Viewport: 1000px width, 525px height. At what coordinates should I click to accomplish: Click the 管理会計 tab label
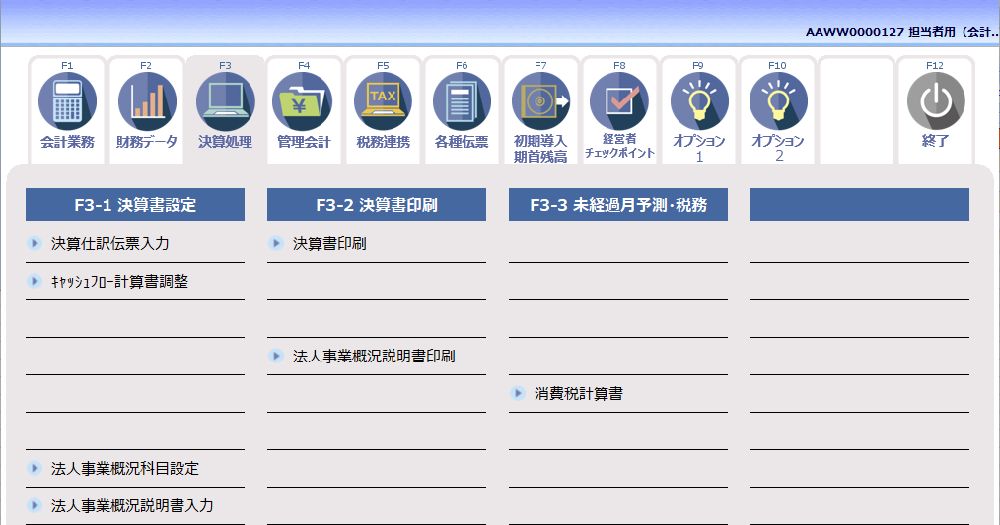tap(304, 142)
